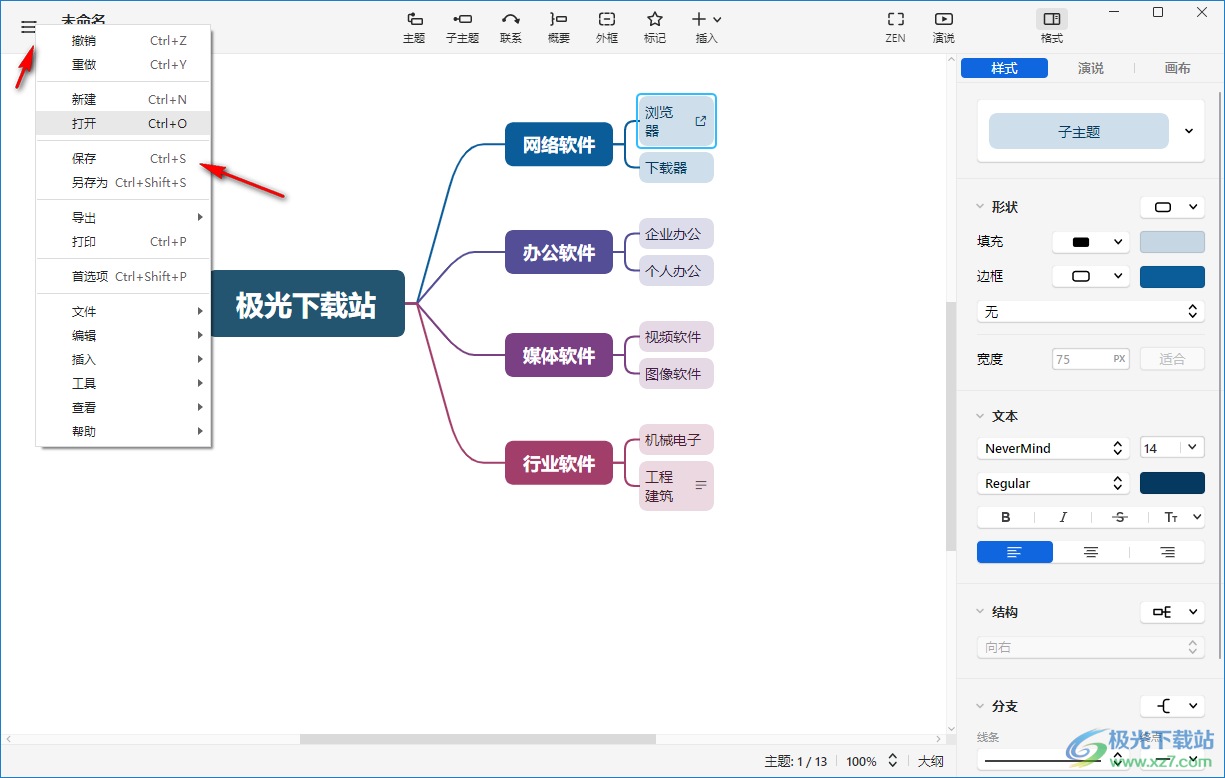The width and height of the screenshot is (1225, 778).
Task: Expand the 导出 submenu
Action: point(123,218)
